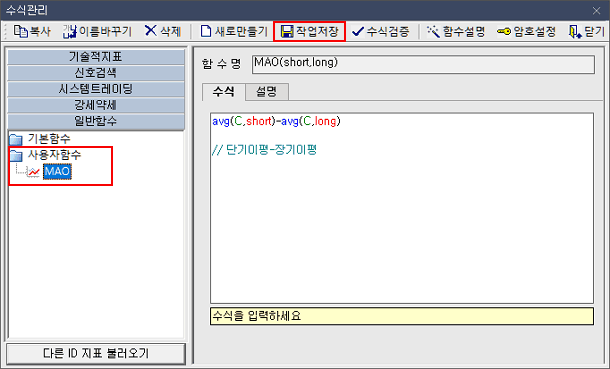Screen dimensions: 610x369
Task: Click the 함수명 input field
Action: click(x=423, y=65)
